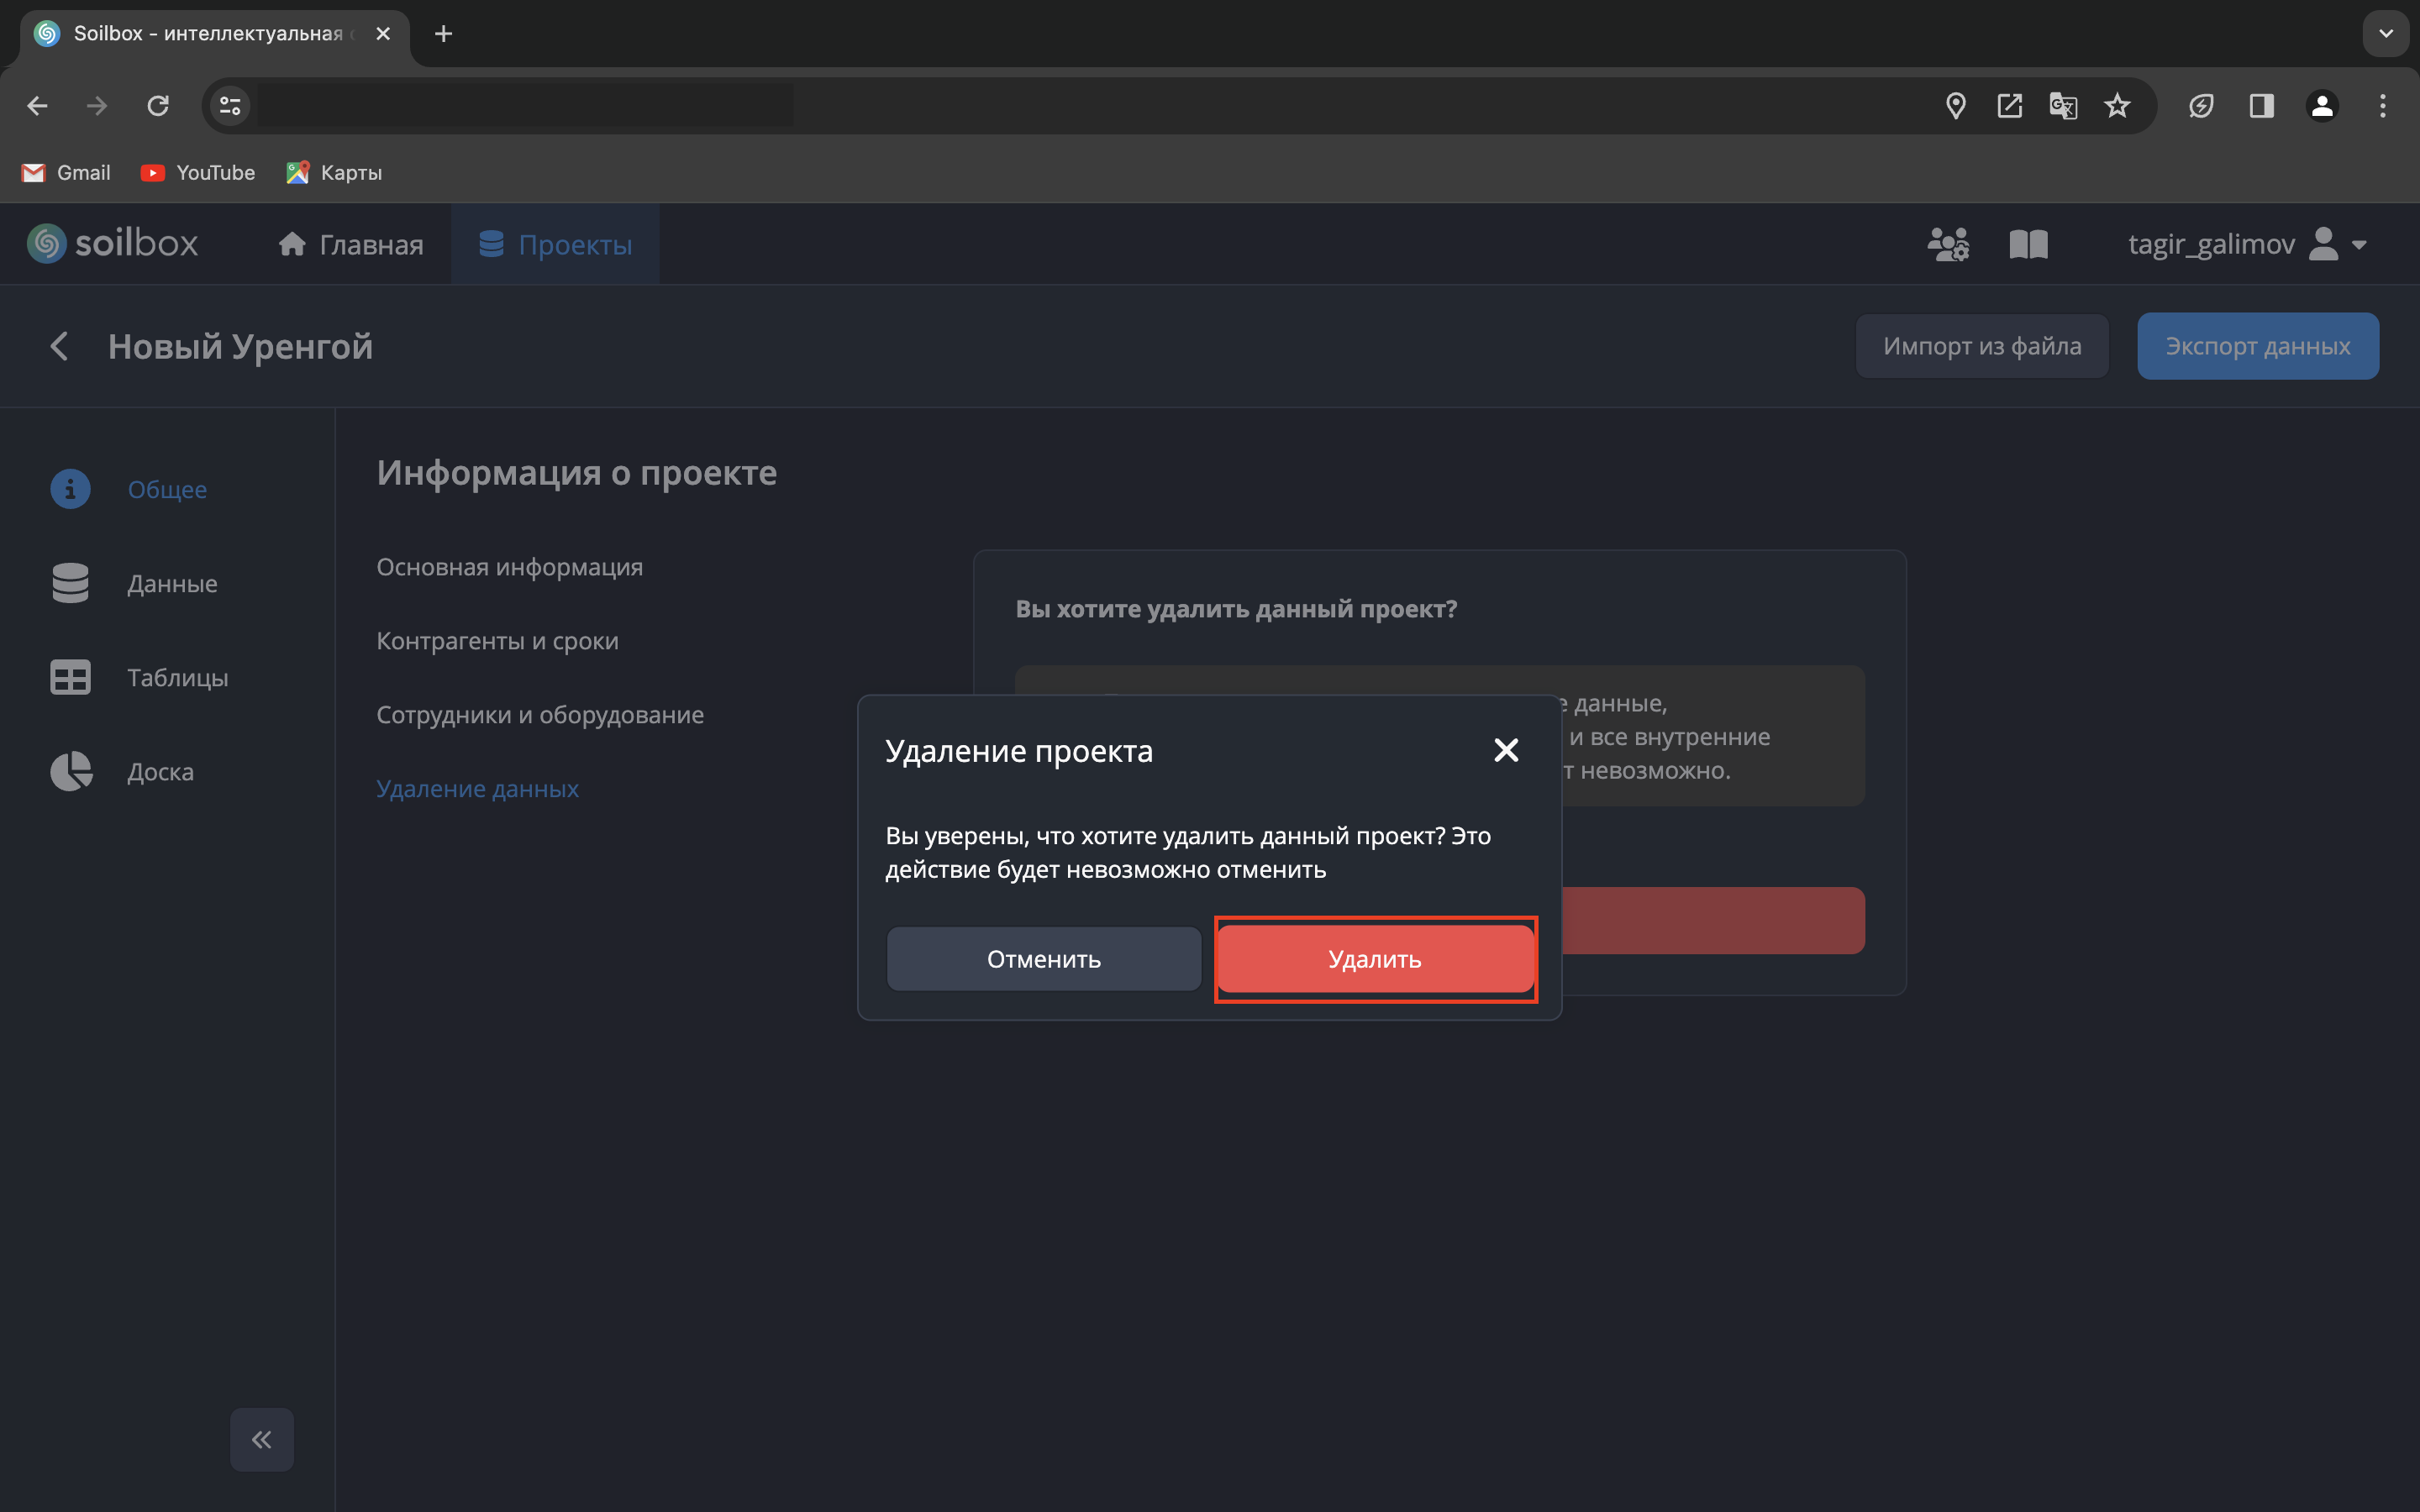Click the red Удалить confirm button
The width and height of the screenshot is (2420, 1512).
click(1375, 959)
